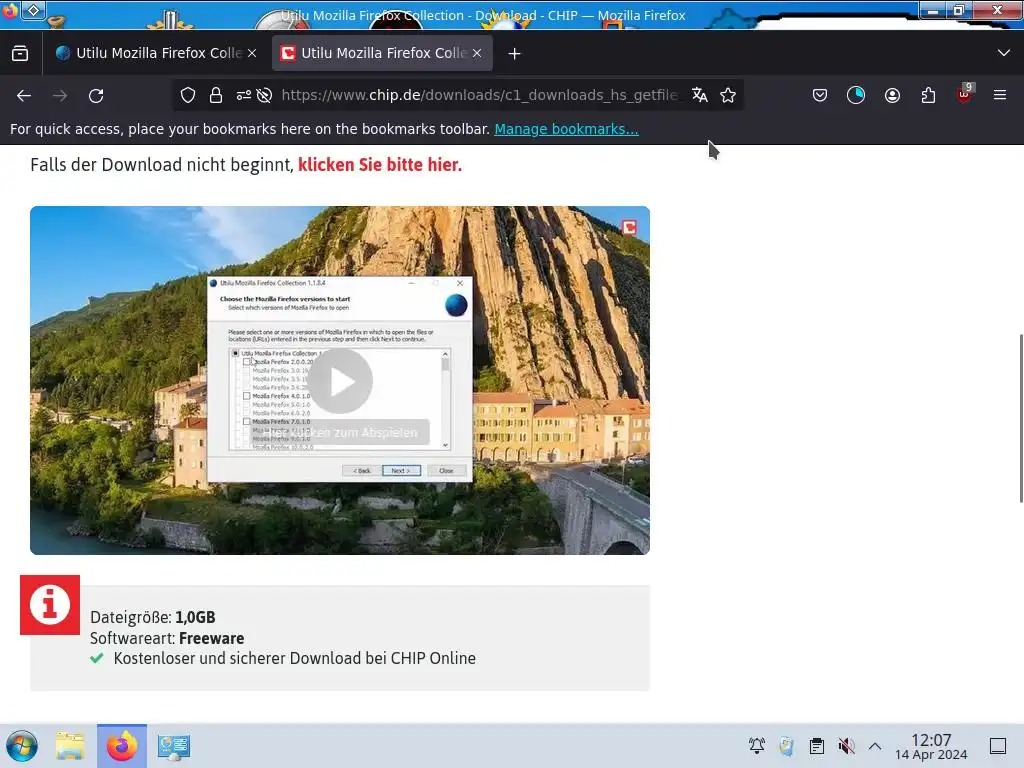Expand the list all tabs dropdown
Image resolution: width=1024 pixels, height=768 pixels.
pyautogui.click(x=1004, y=53)
